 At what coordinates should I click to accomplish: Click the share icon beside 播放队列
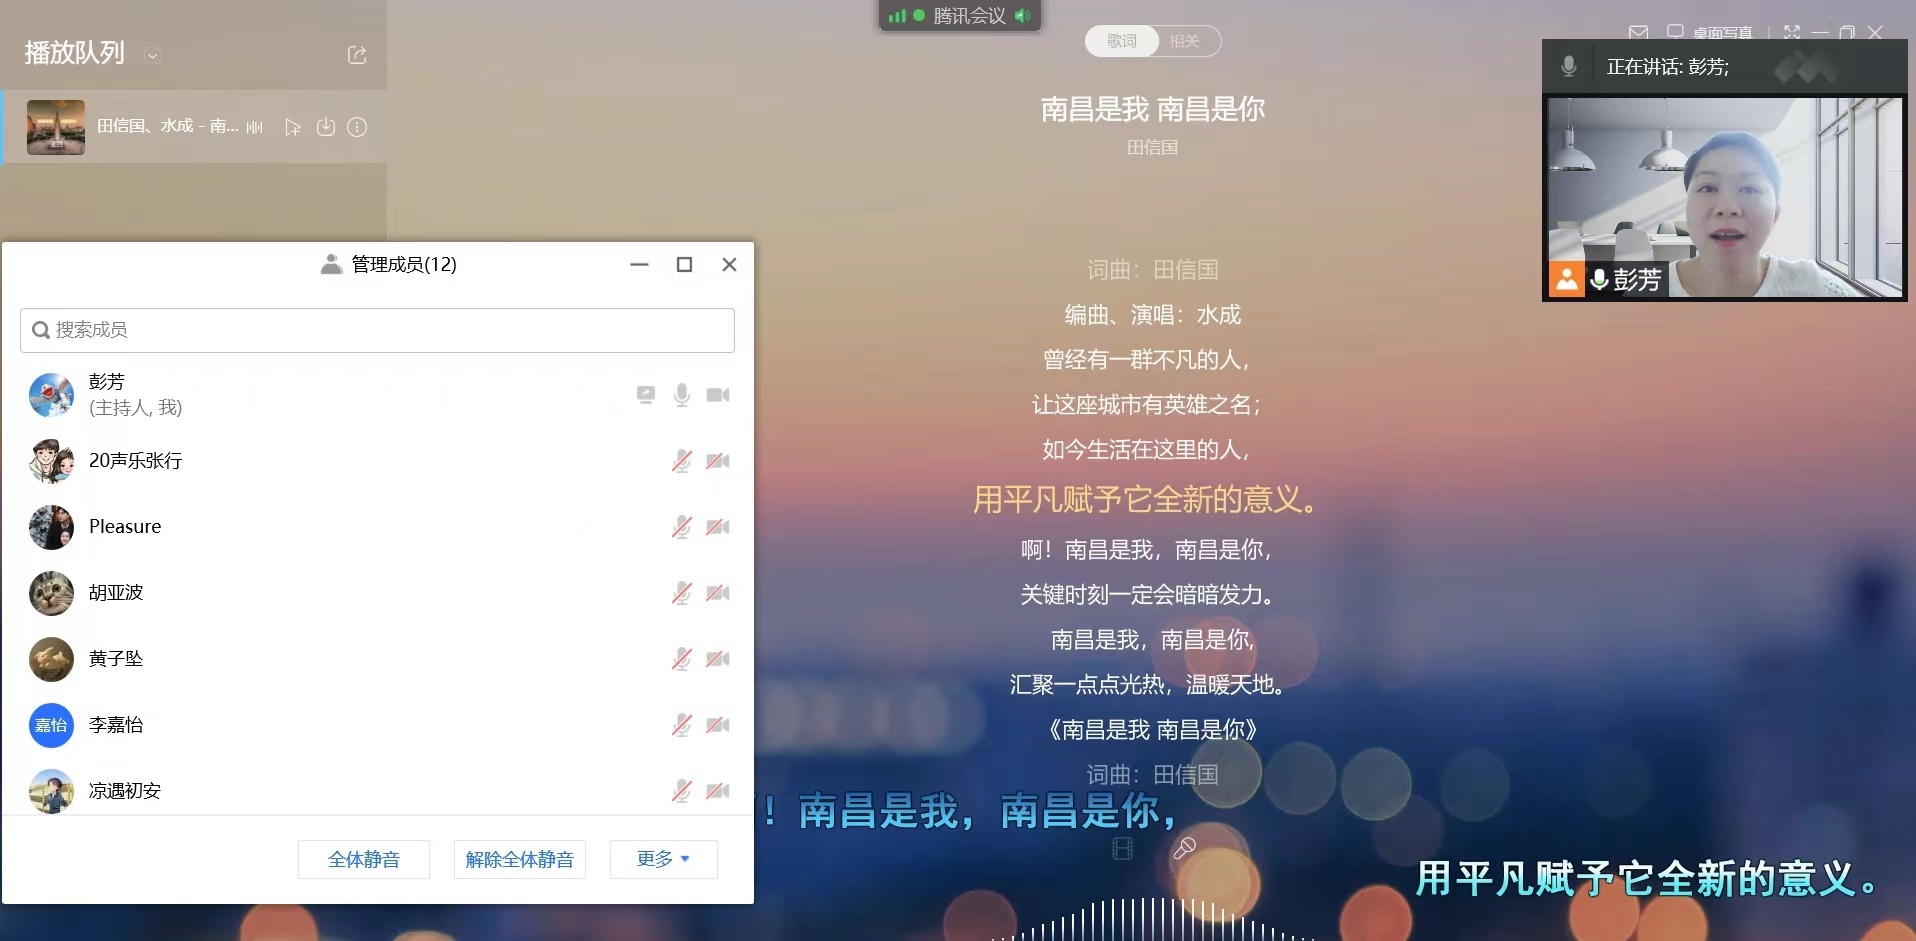[357, 55]
